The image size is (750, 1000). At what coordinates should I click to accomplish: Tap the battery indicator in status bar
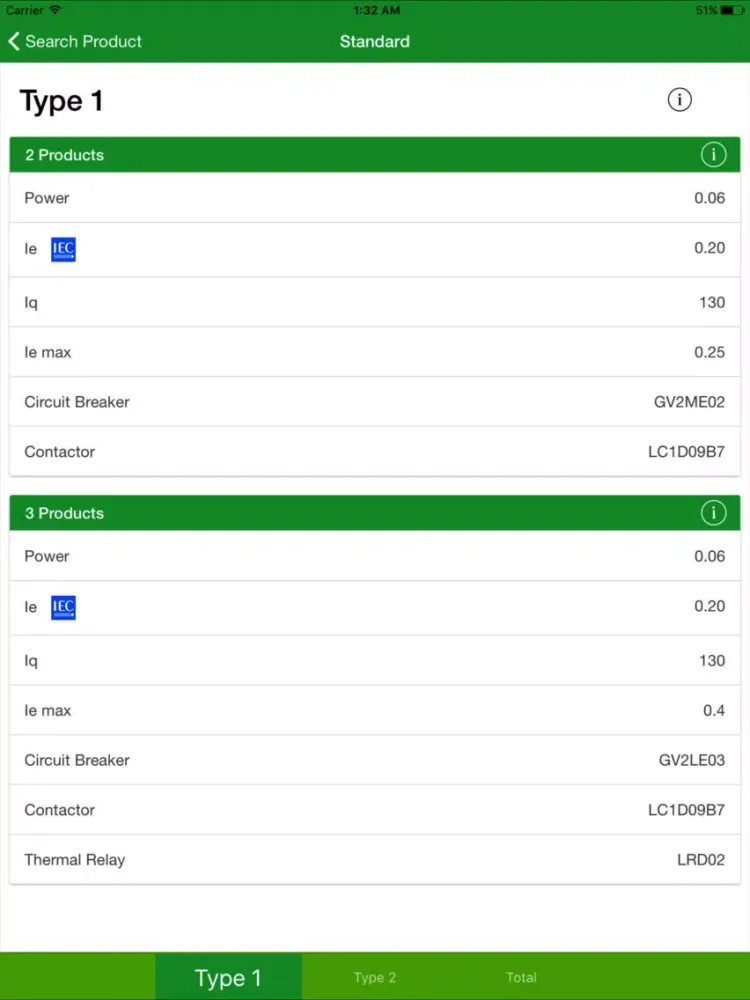(x=731, y=10)
